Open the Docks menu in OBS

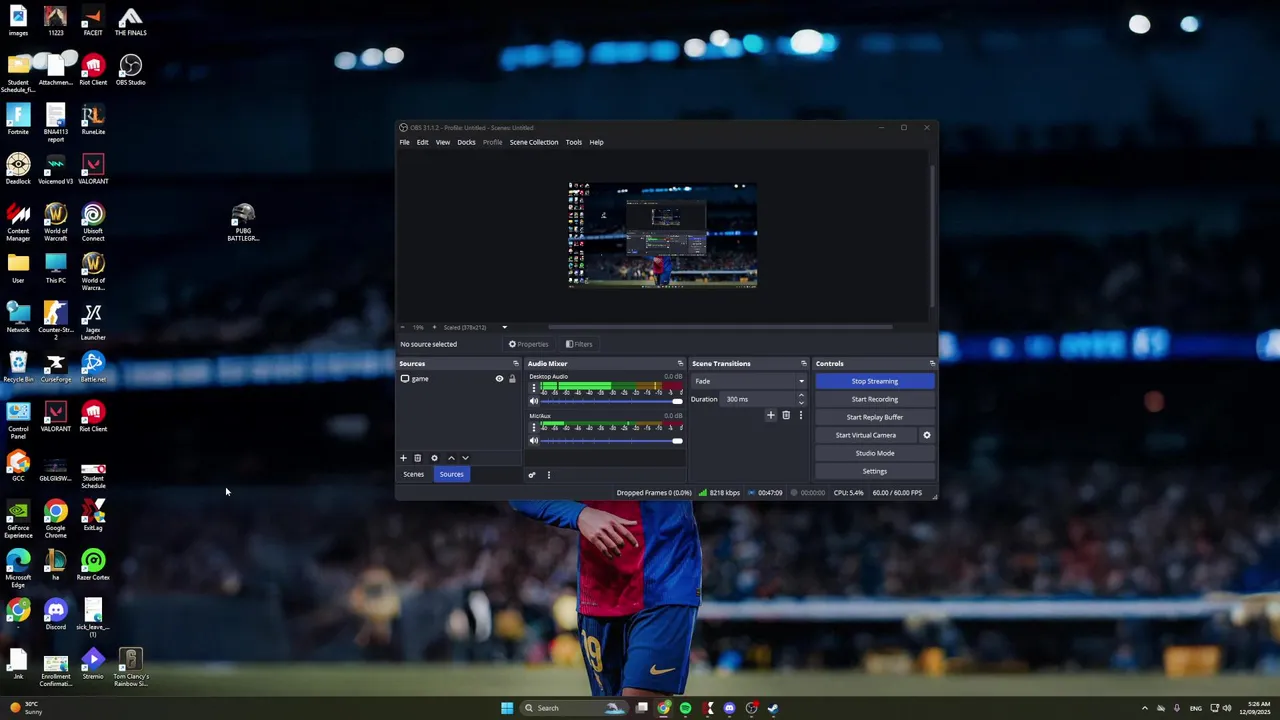[466, 142]
